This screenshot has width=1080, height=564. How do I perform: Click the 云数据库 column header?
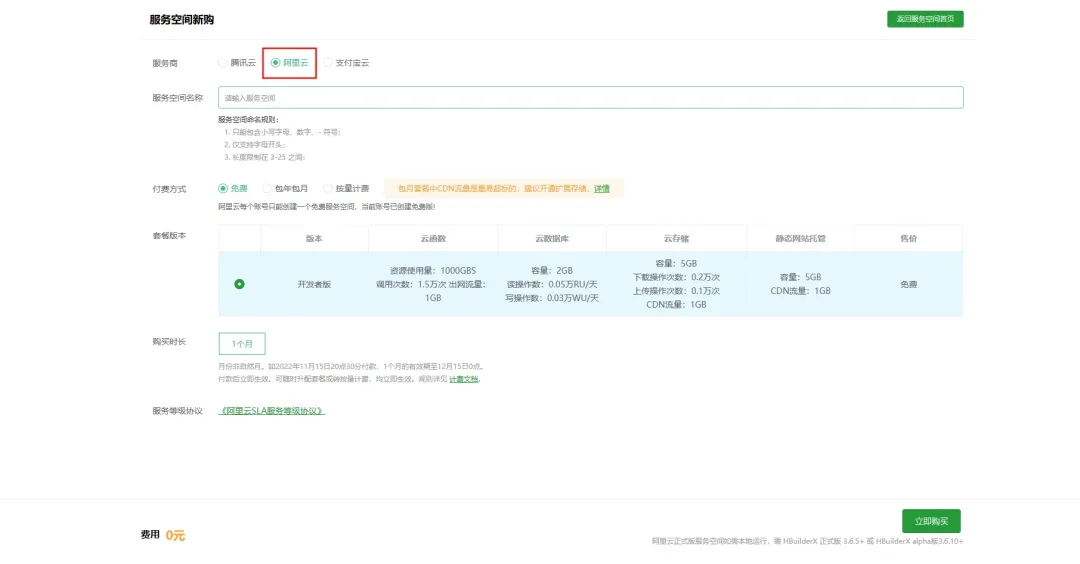[552, 238]
